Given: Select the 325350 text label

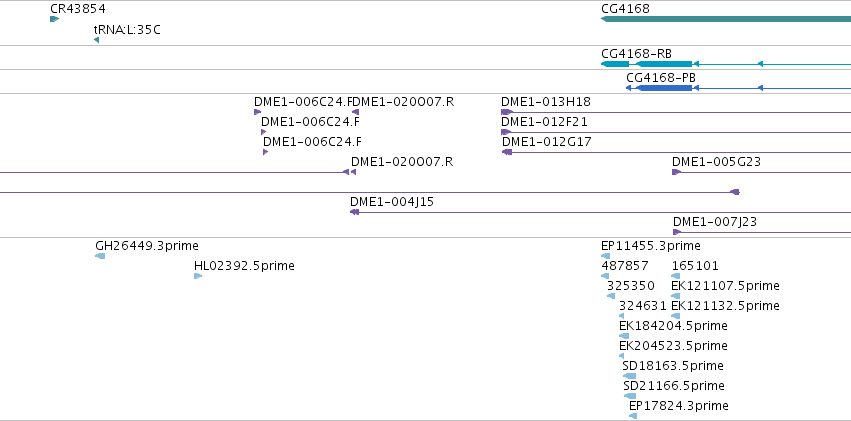Looking at the screenshot, I should point(631,286).
